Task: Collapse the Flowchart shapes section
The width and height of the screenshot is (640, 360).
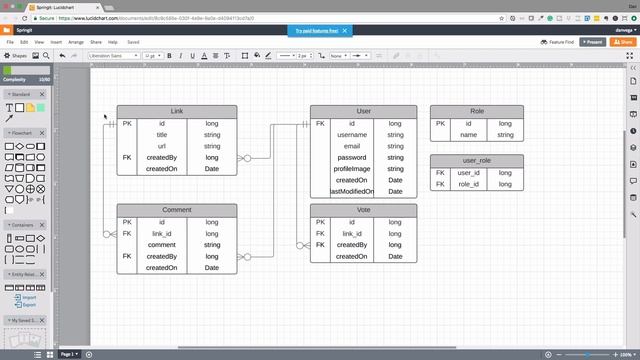Action: coord(20,133)
